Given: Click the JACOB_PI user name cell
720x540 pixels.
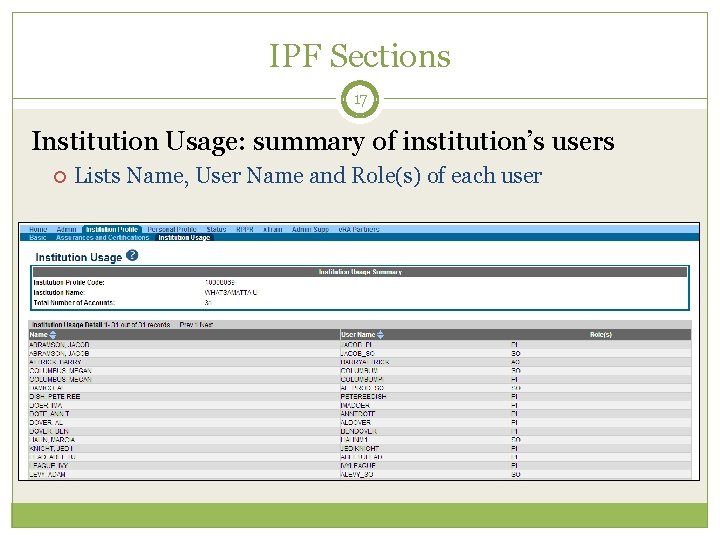Looking at the screenshot, I should [356, 345].
